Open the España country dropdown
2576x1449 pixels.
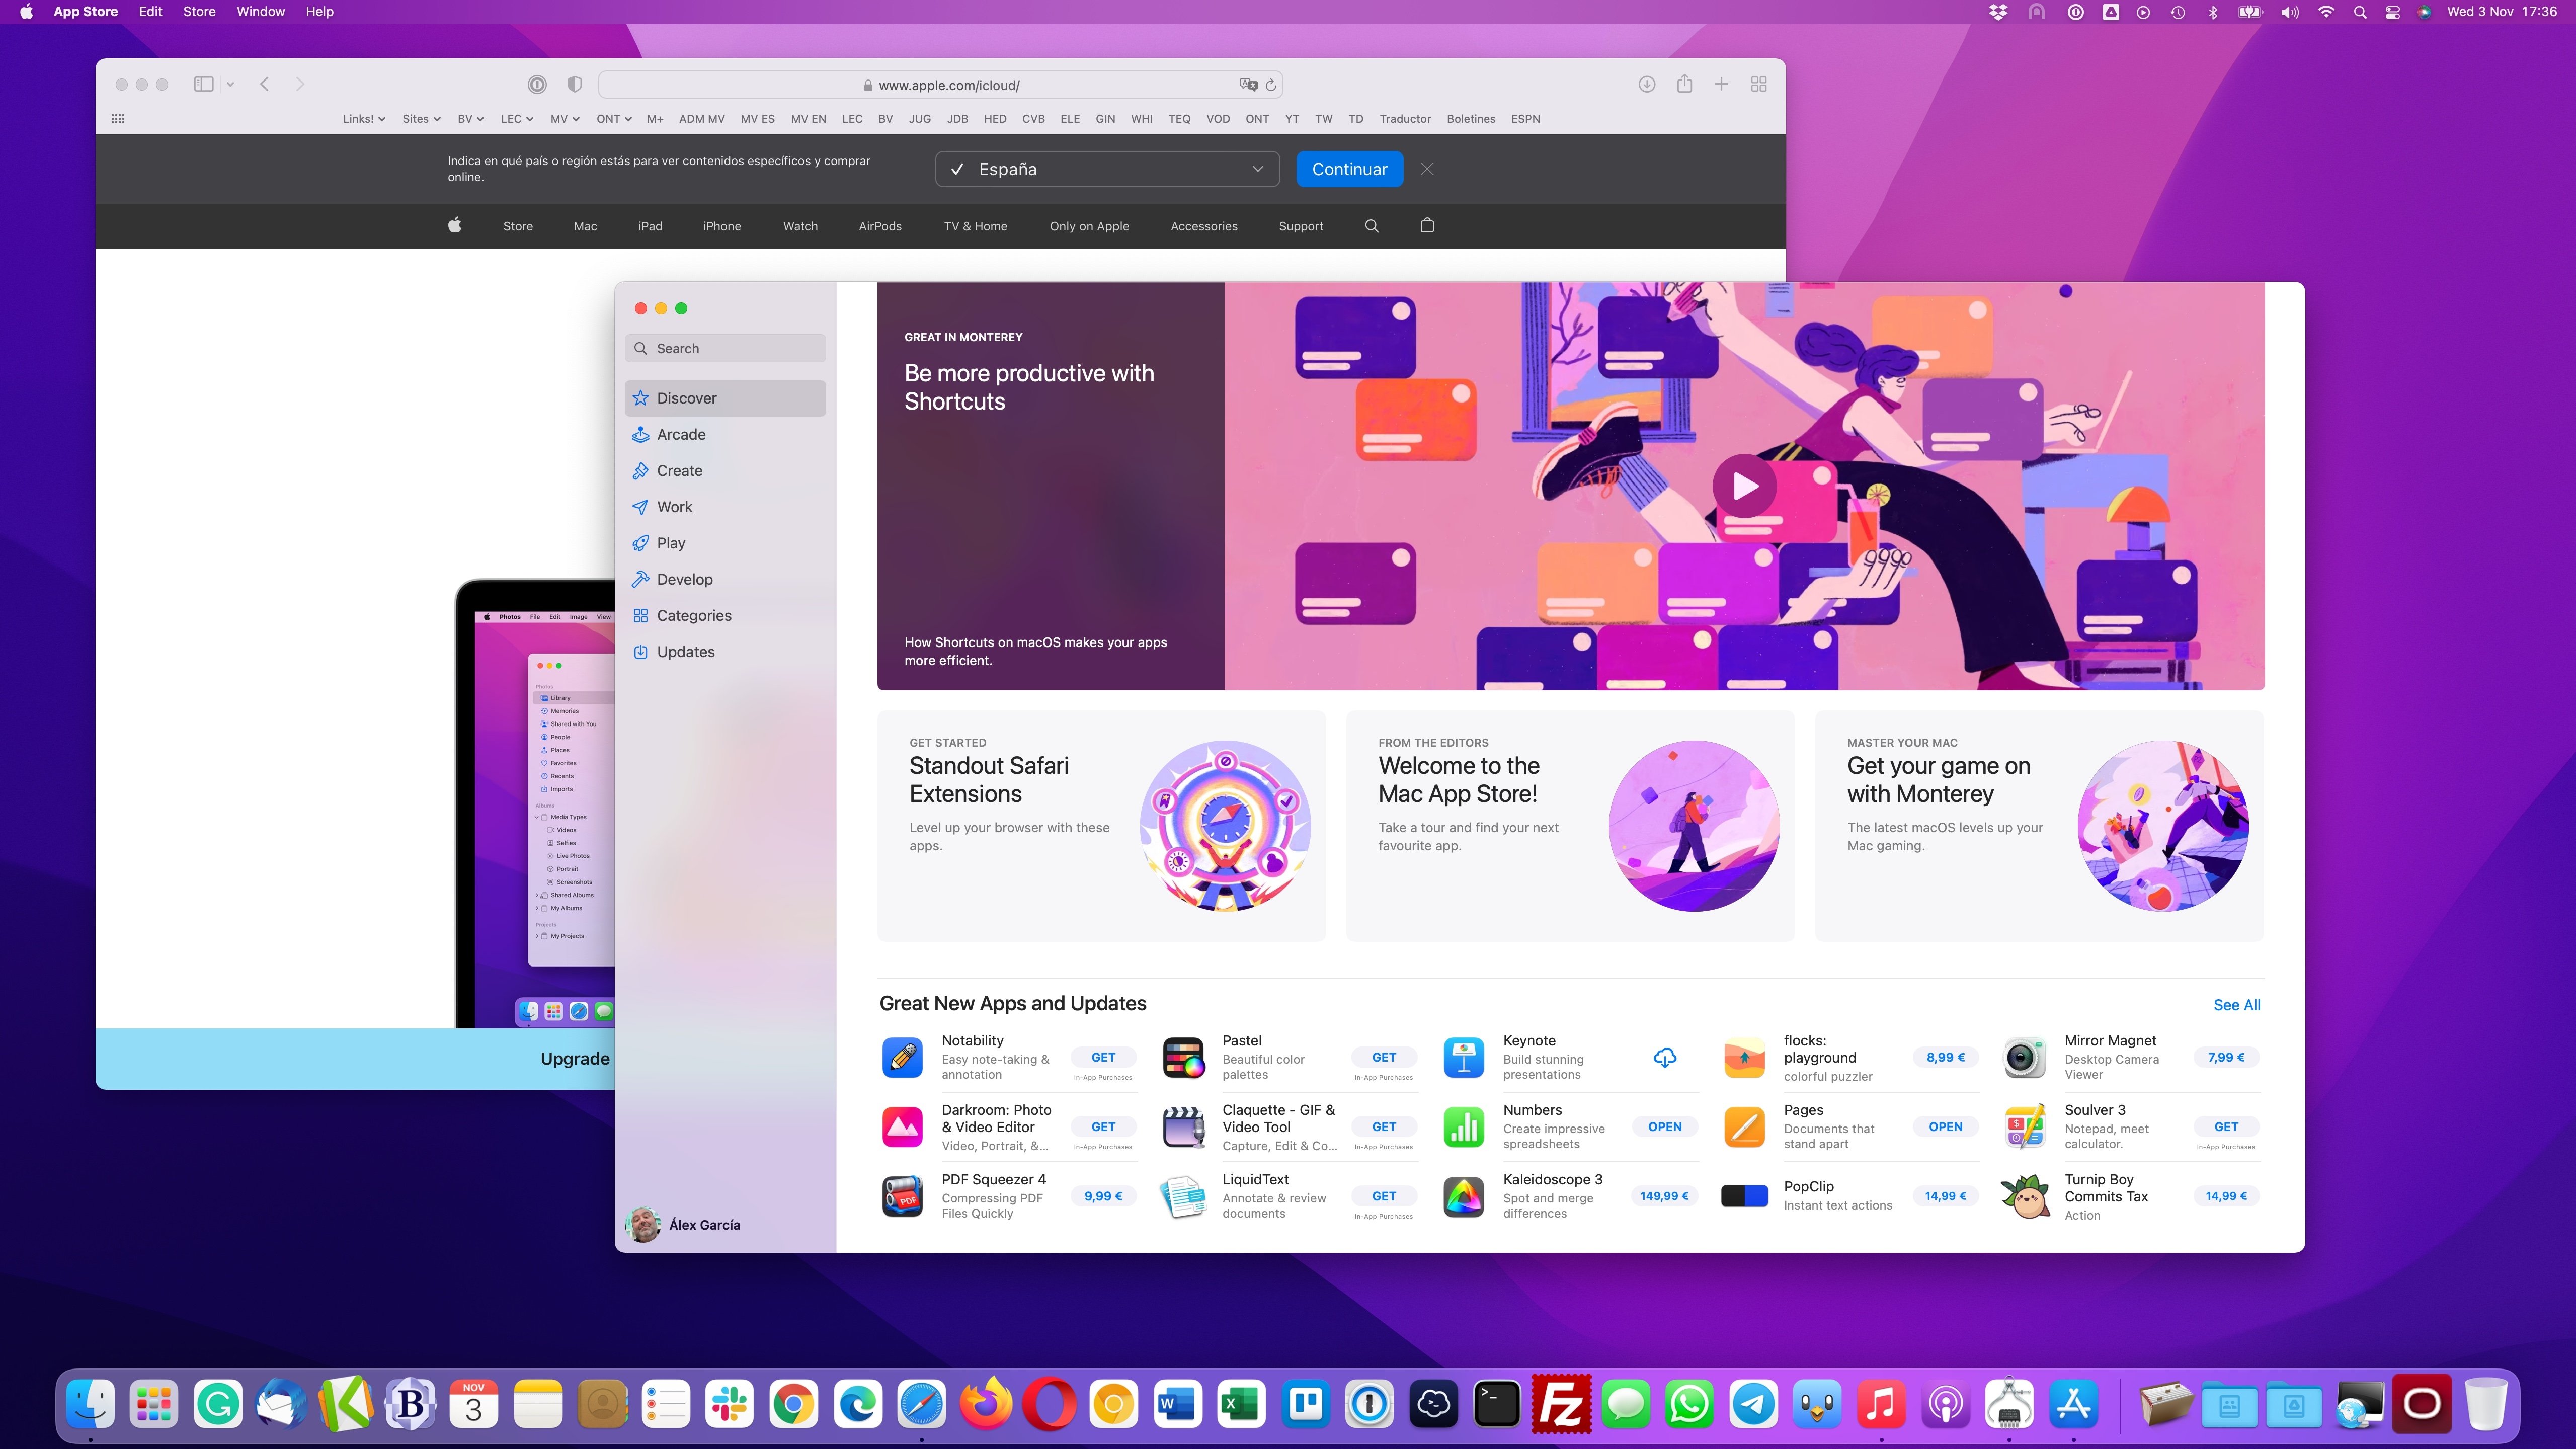point(1107,169)
